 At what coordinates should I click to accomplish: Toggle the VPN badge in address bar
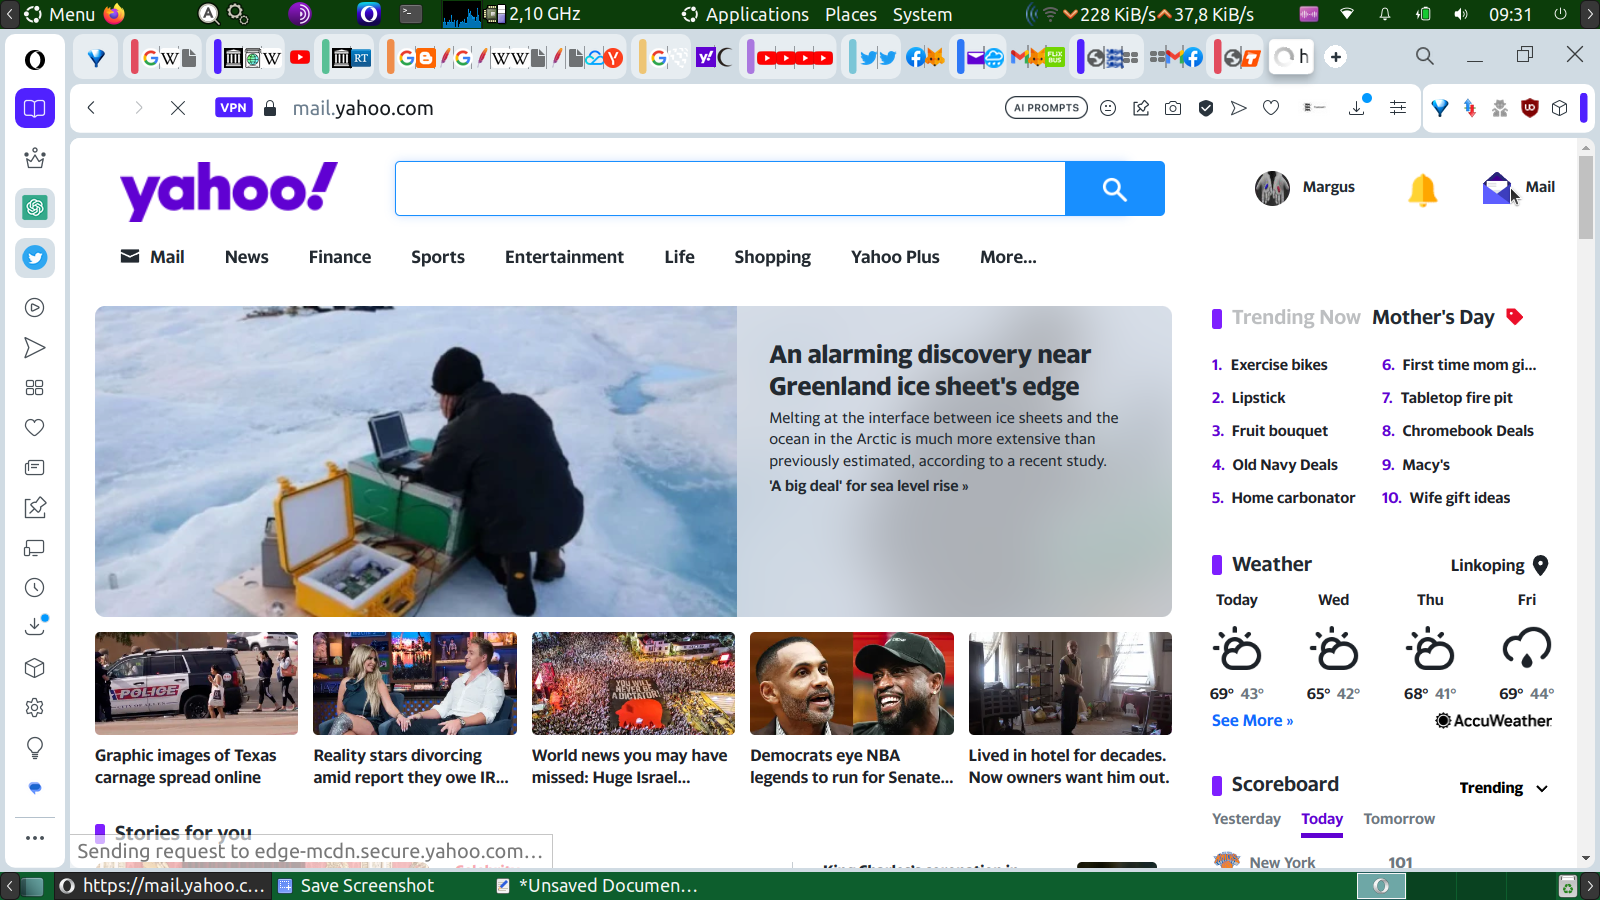tap(233, 108)
